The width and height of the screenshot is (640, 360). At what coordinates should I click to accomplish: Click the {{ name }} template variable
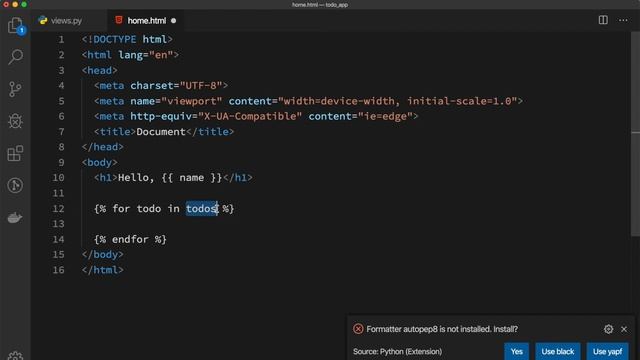coord(191,178)
